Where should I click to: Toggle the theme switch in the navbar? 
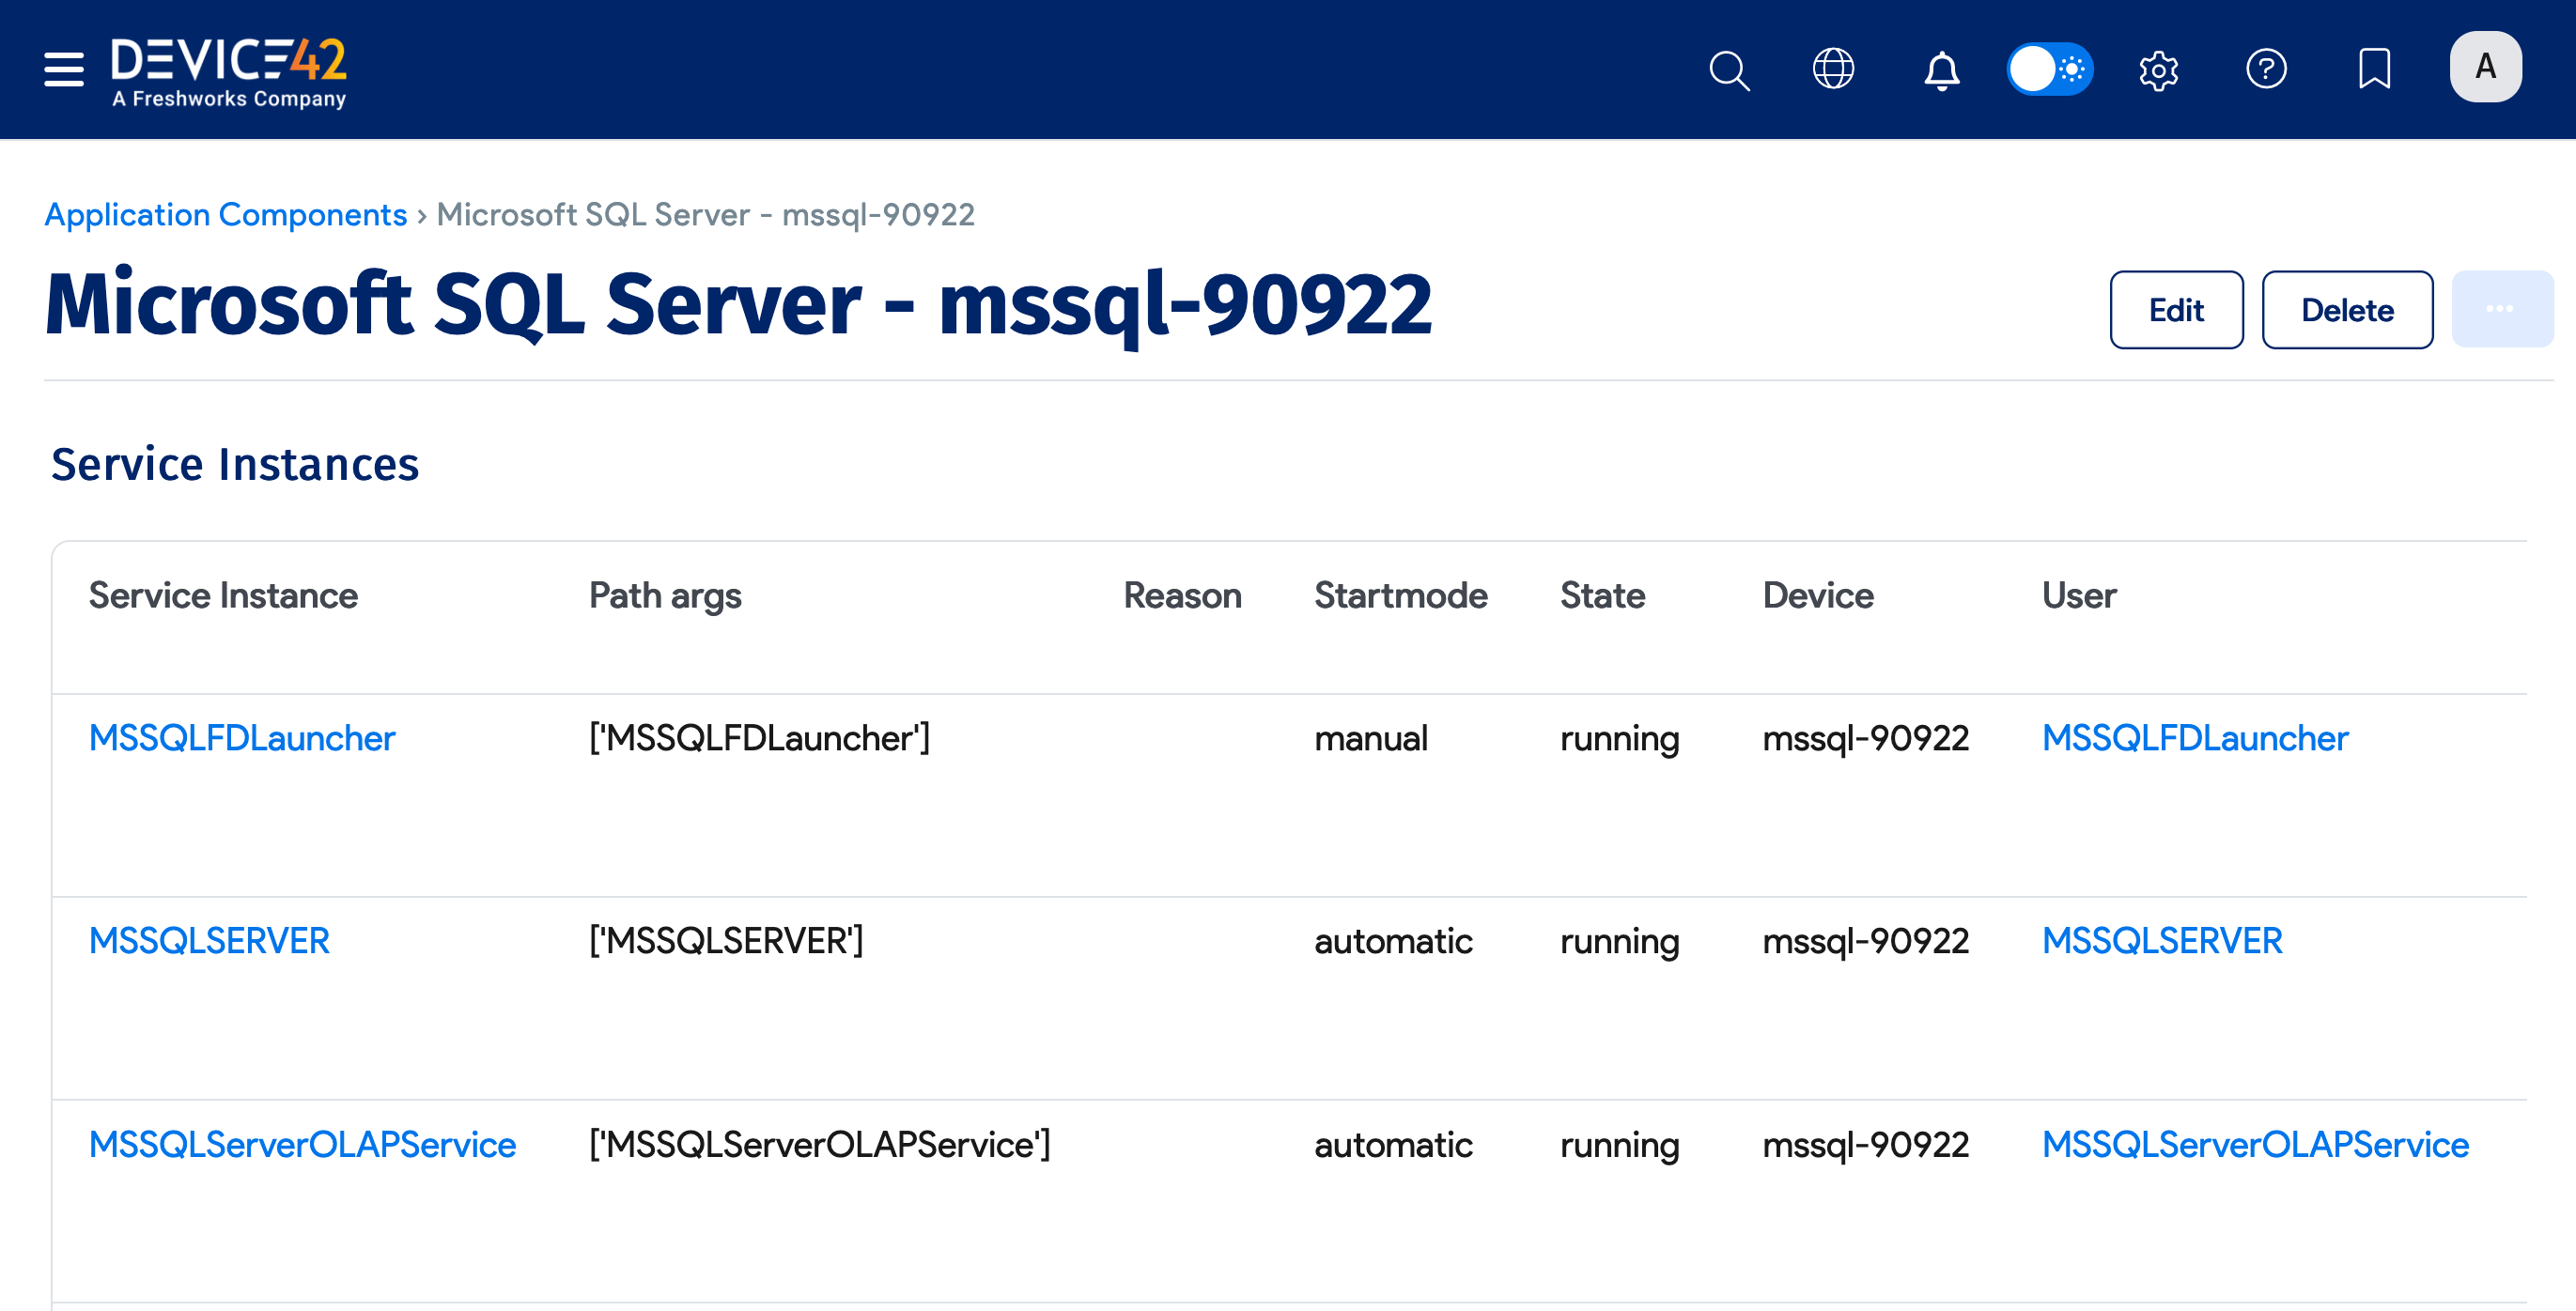coord(2050,69)
